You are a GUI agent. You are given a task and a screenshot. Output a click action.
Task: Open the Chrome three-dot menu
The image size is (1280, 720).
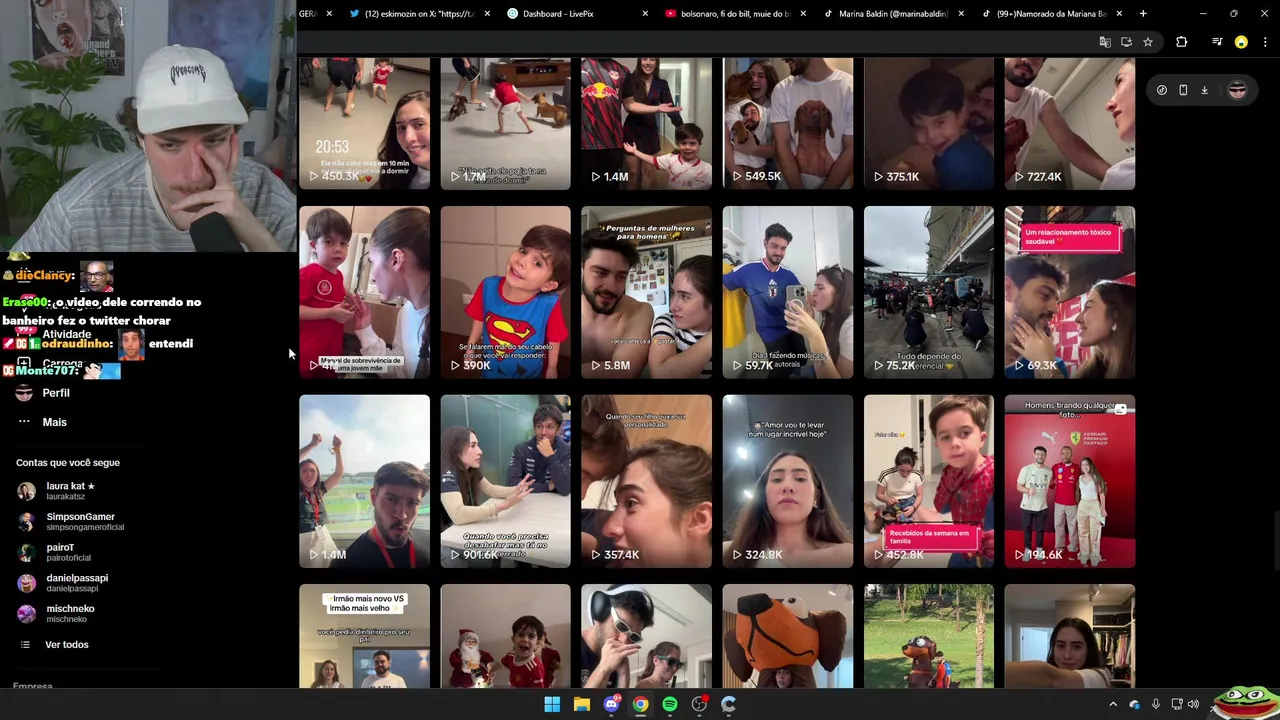tap(1265, 42)
